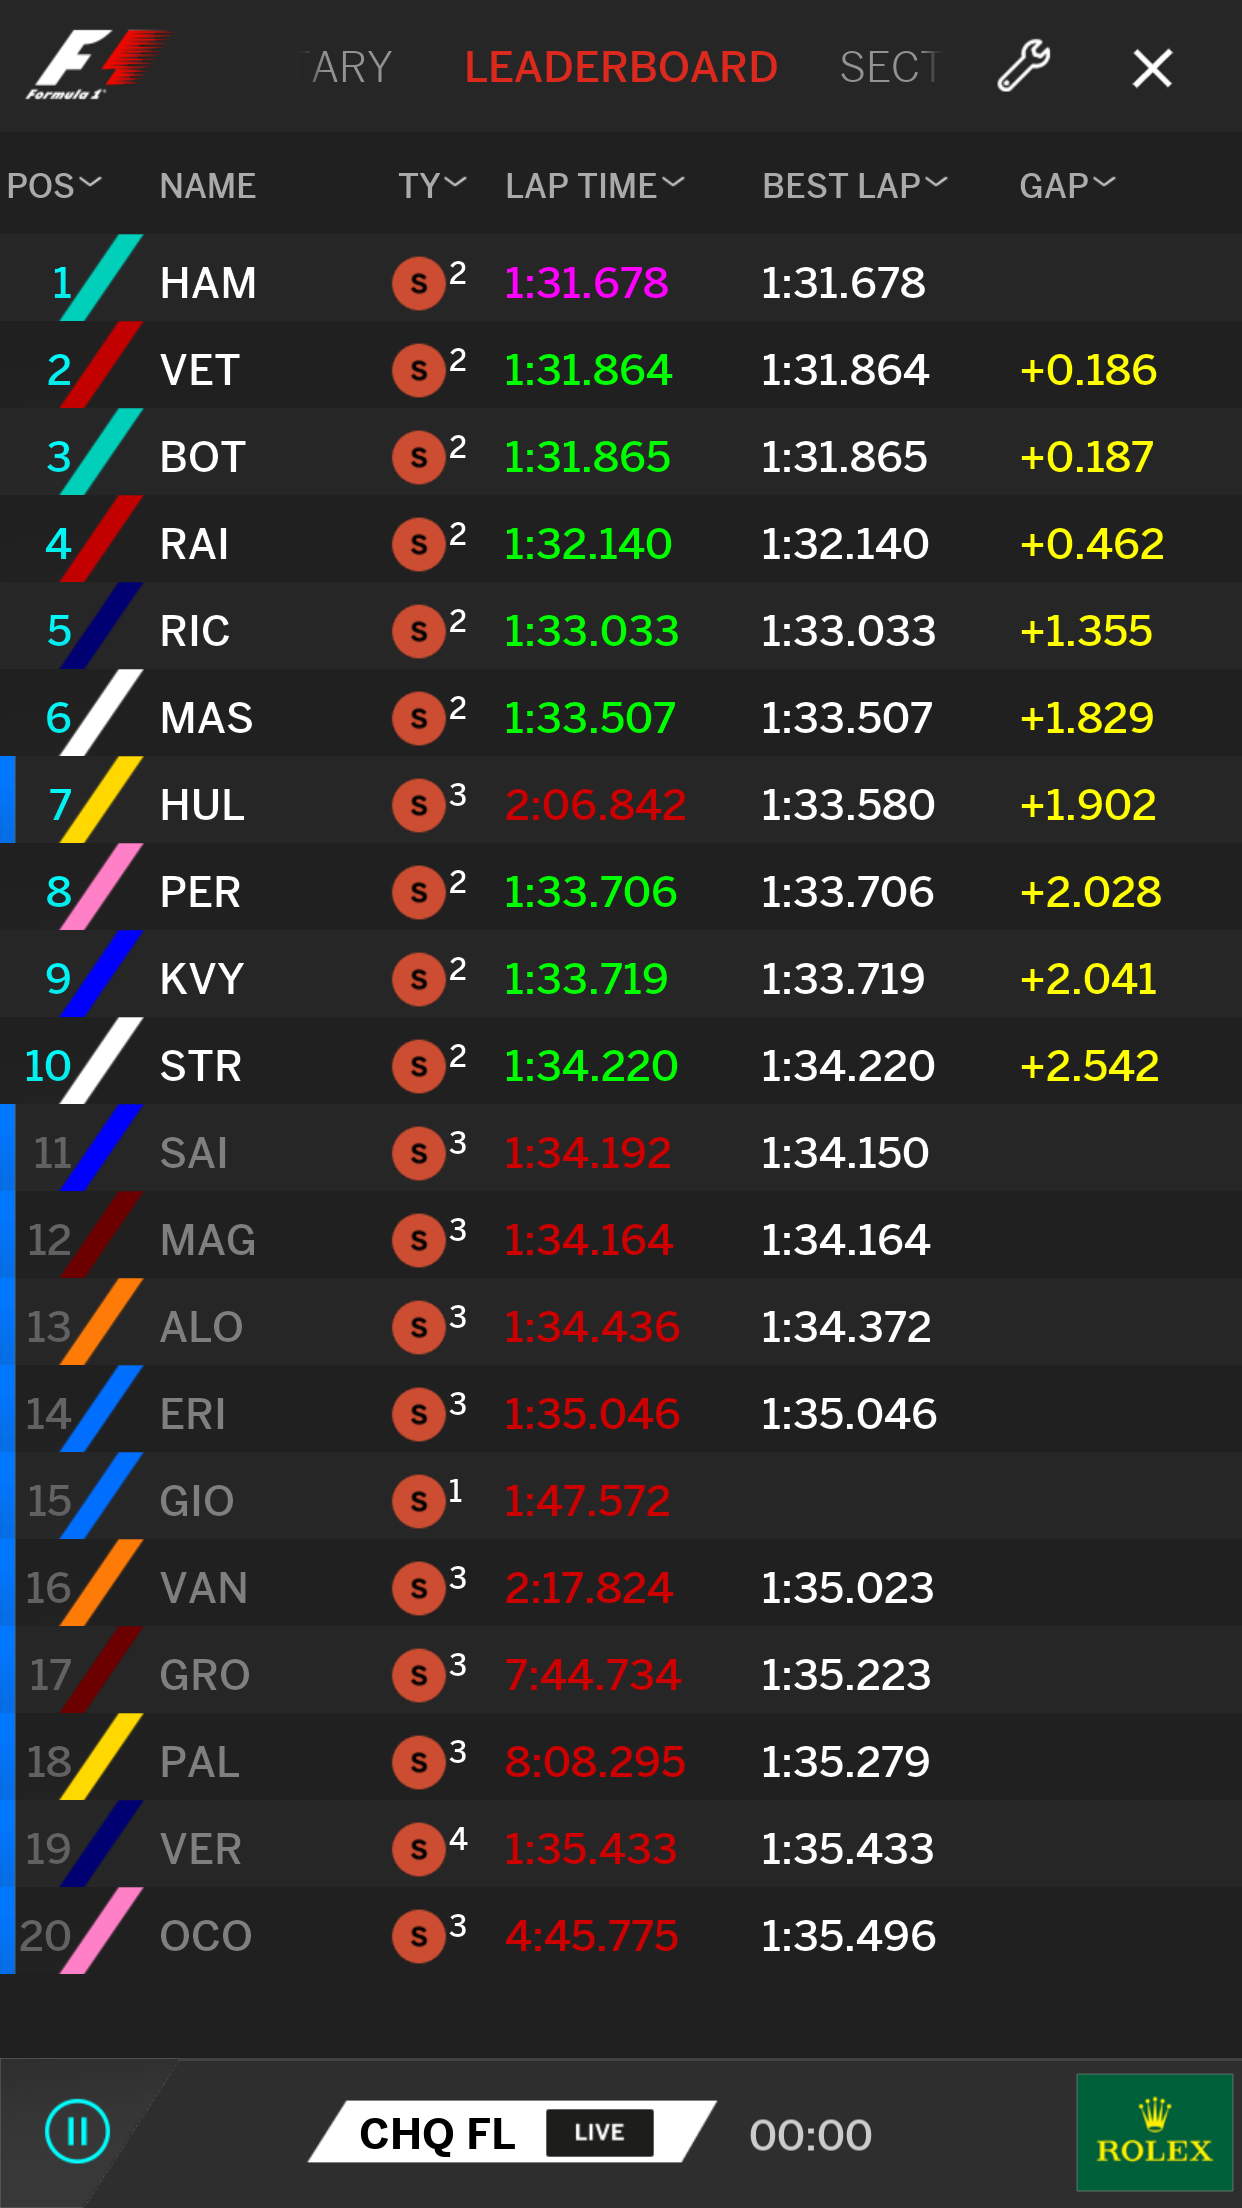Open settings via the wrench icon
Screen dimensions: 1242x2208
tap(1023, 67)
